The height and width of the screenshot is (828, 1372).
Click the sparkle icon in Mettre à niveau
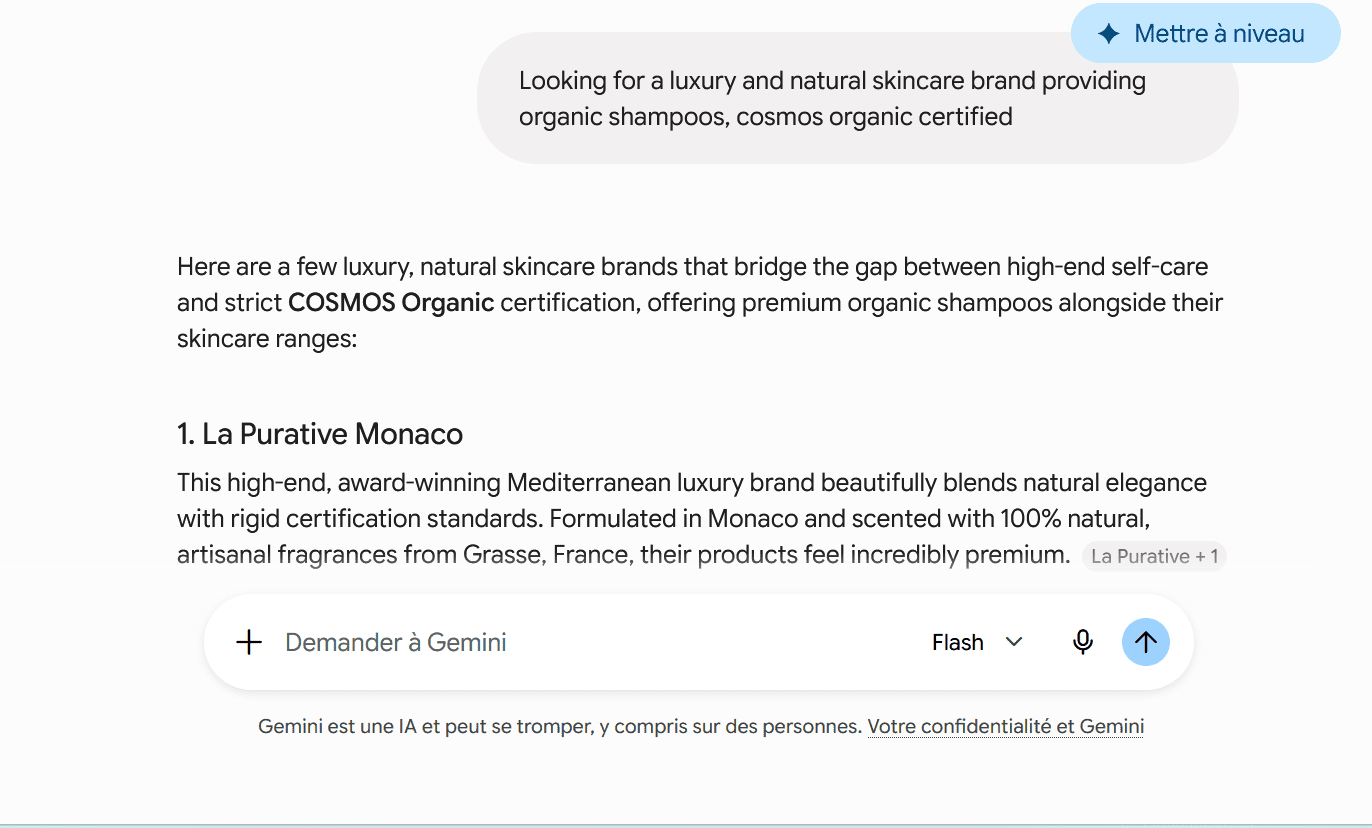(x=1108, y=34)
